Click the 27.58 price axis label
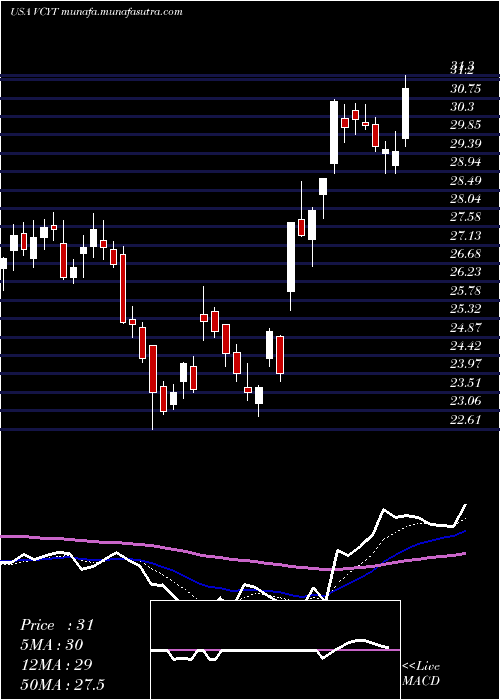This screenshot has width=500, height=700. point(466,217)
